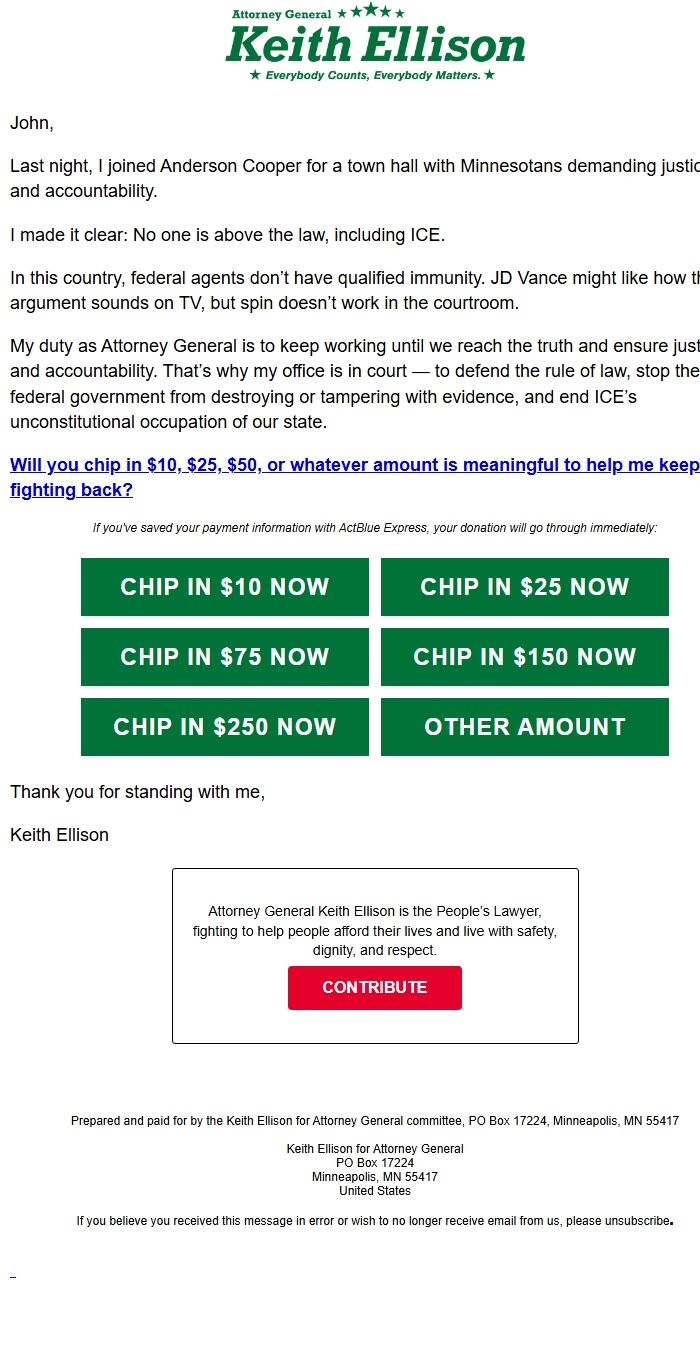
Task: Click the ActBlue Express payment notice text
Action: pyautogui.click(x=374, y=527)
